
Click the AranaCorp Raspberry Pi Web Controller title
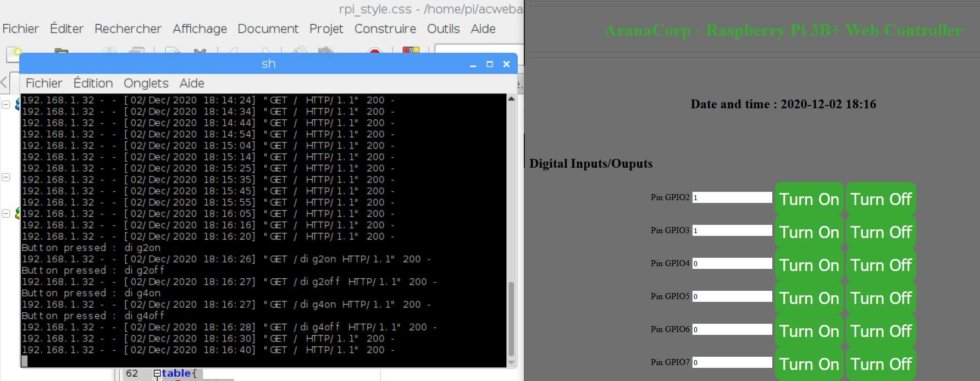783,30
